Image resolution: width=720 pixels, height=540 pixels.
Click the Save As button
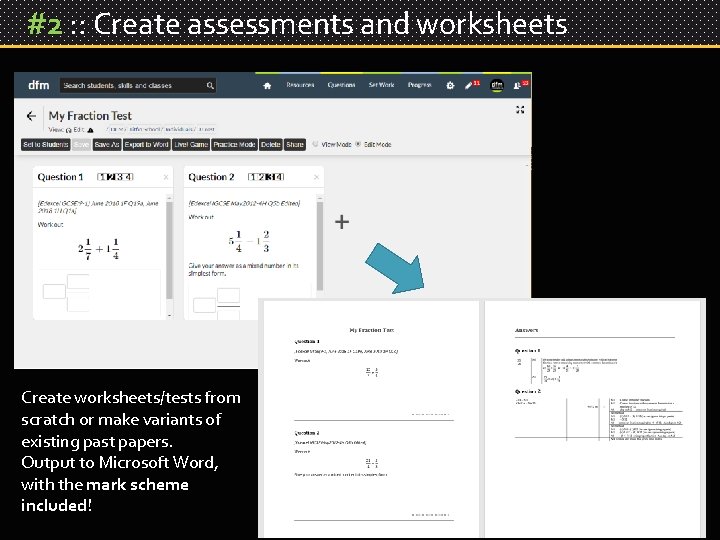click(107, 145)
